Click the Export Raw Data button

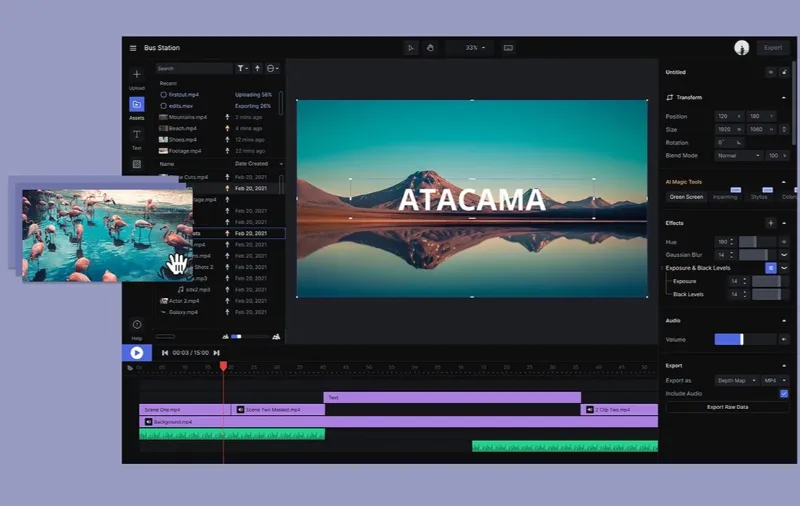pyautogui.click(x=727, y=408)
